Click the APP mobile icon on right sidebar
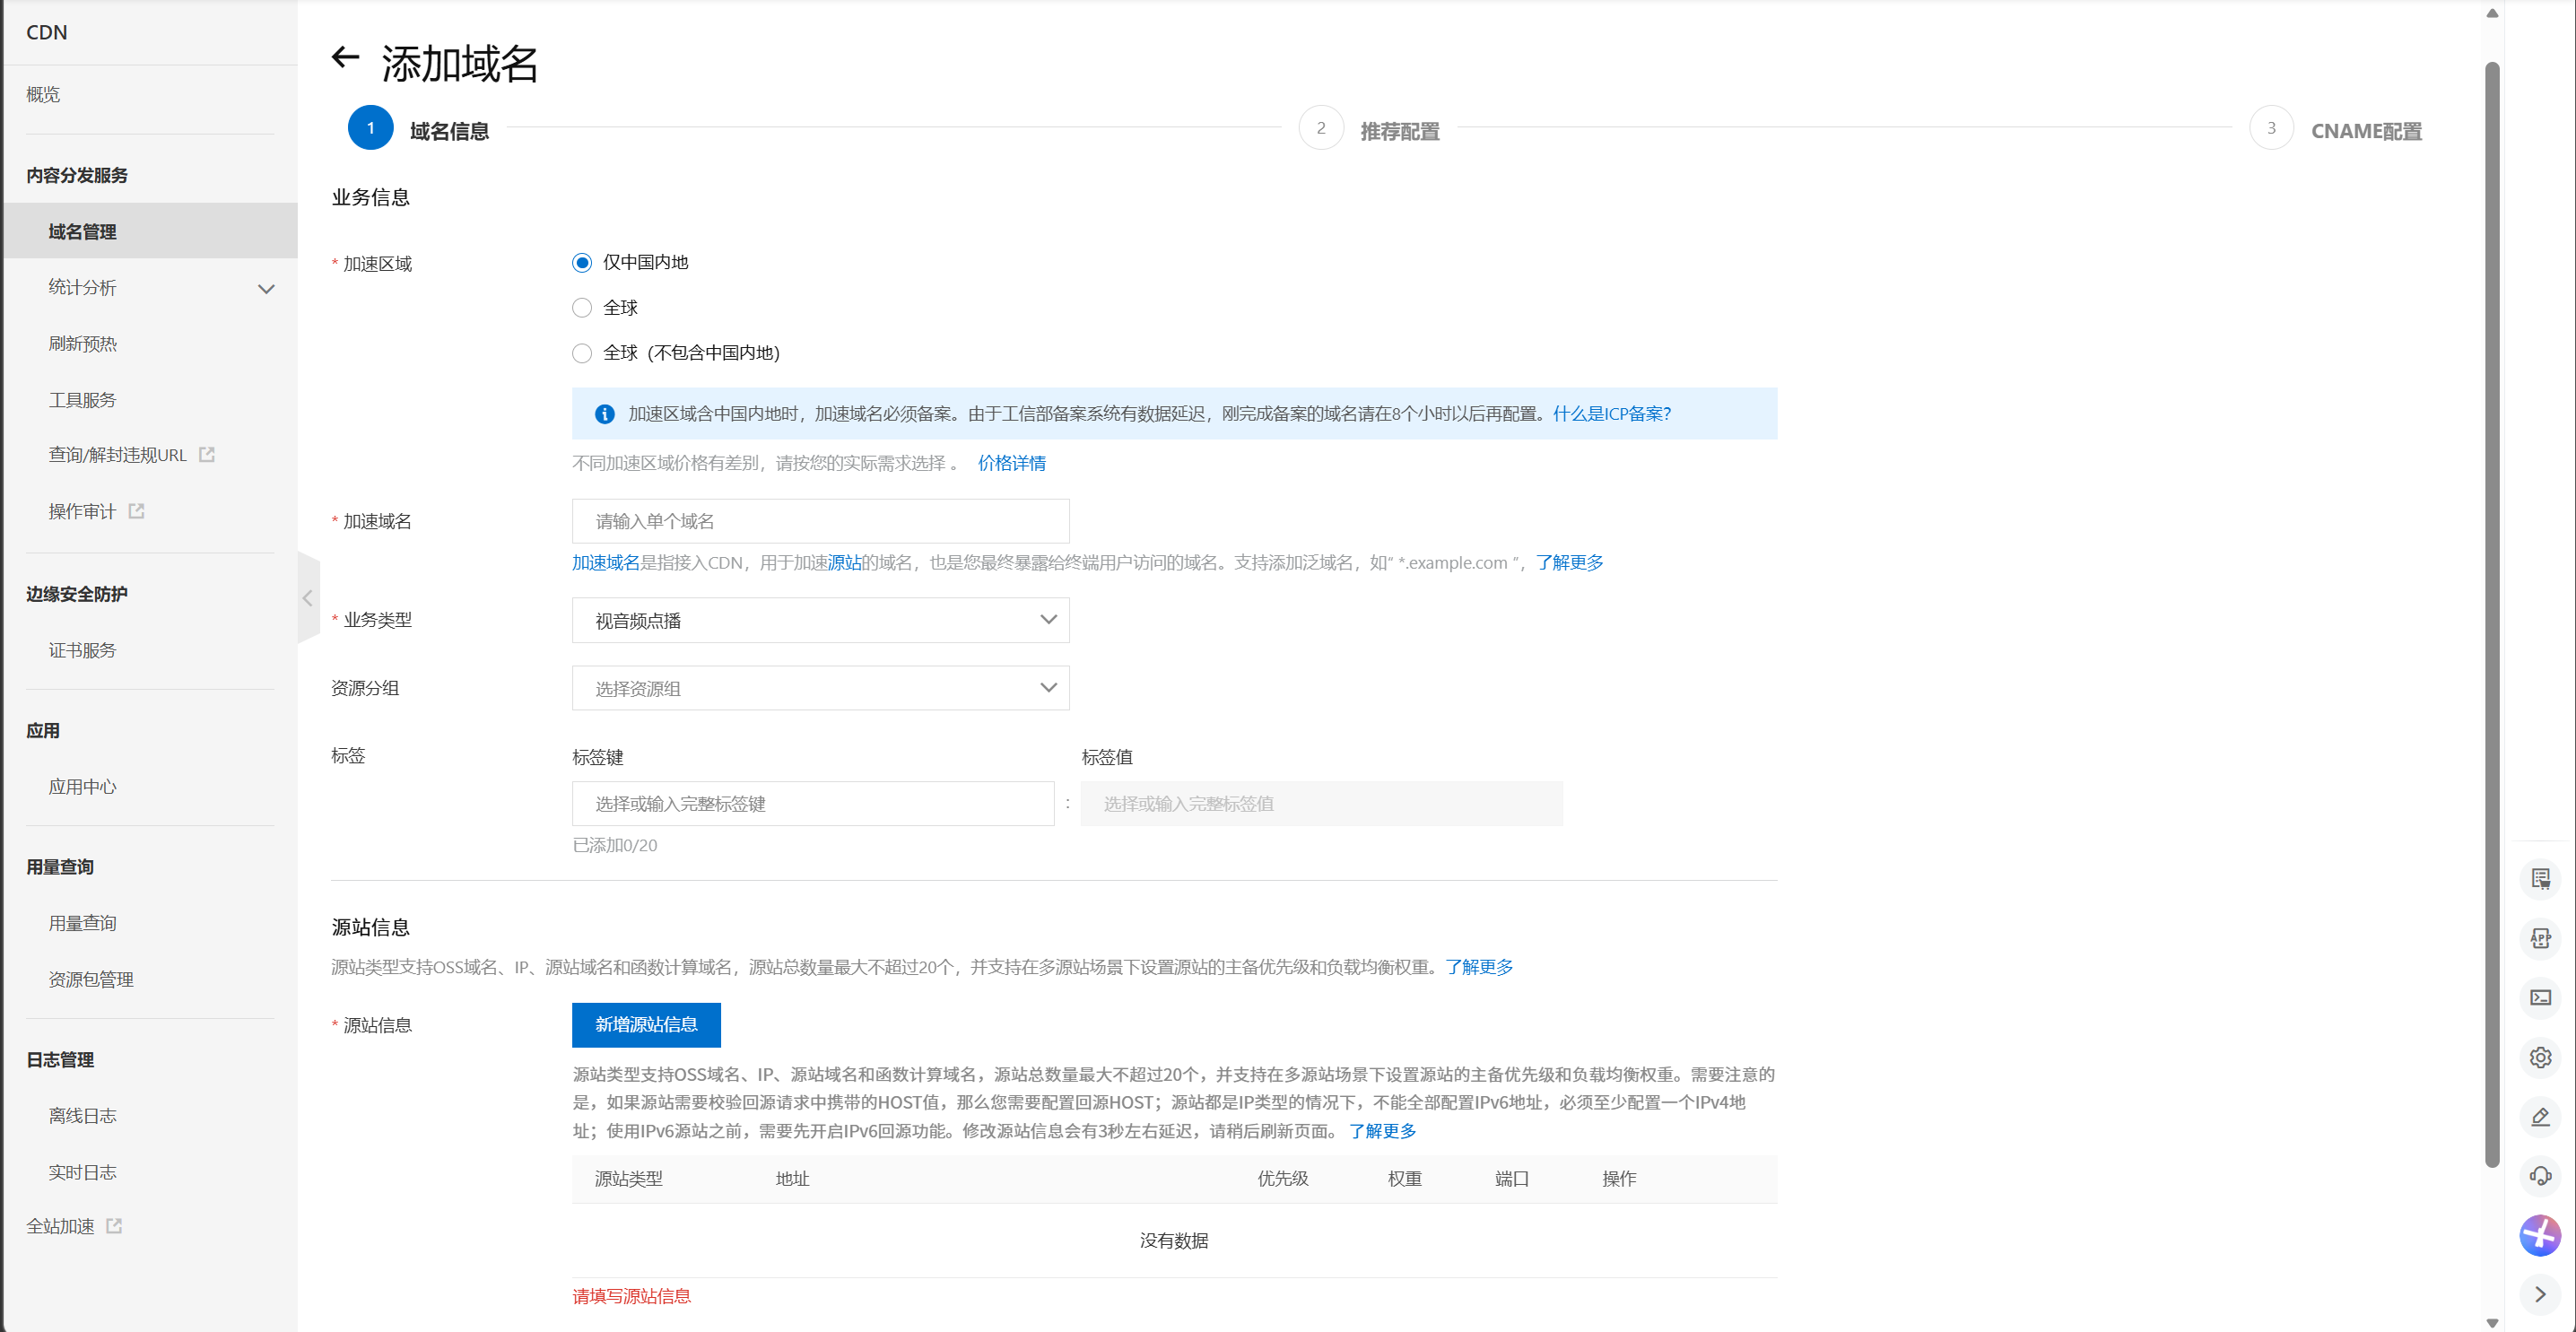 coord(2541,938)
